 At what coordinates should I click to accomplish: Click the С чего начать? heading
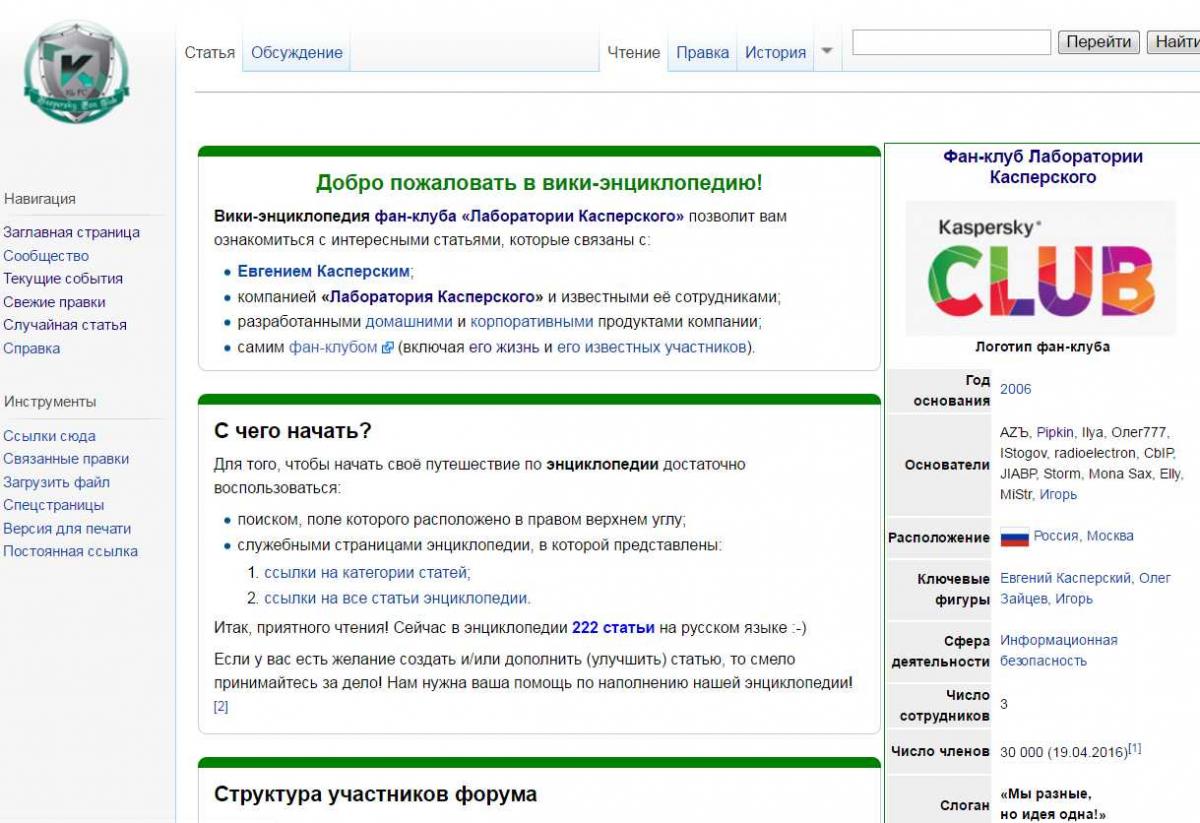click(293, 431)
